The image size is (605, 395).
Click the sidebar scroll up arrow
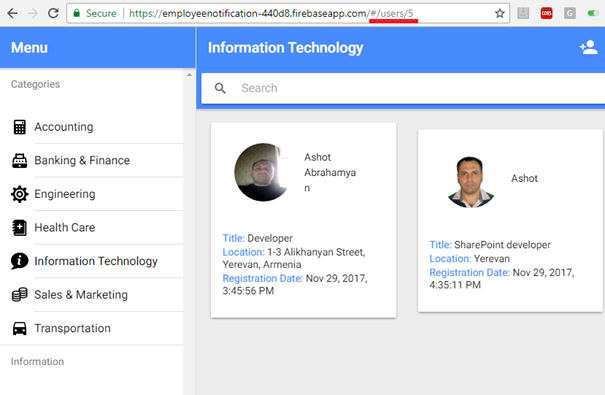[x=189, y=75]
